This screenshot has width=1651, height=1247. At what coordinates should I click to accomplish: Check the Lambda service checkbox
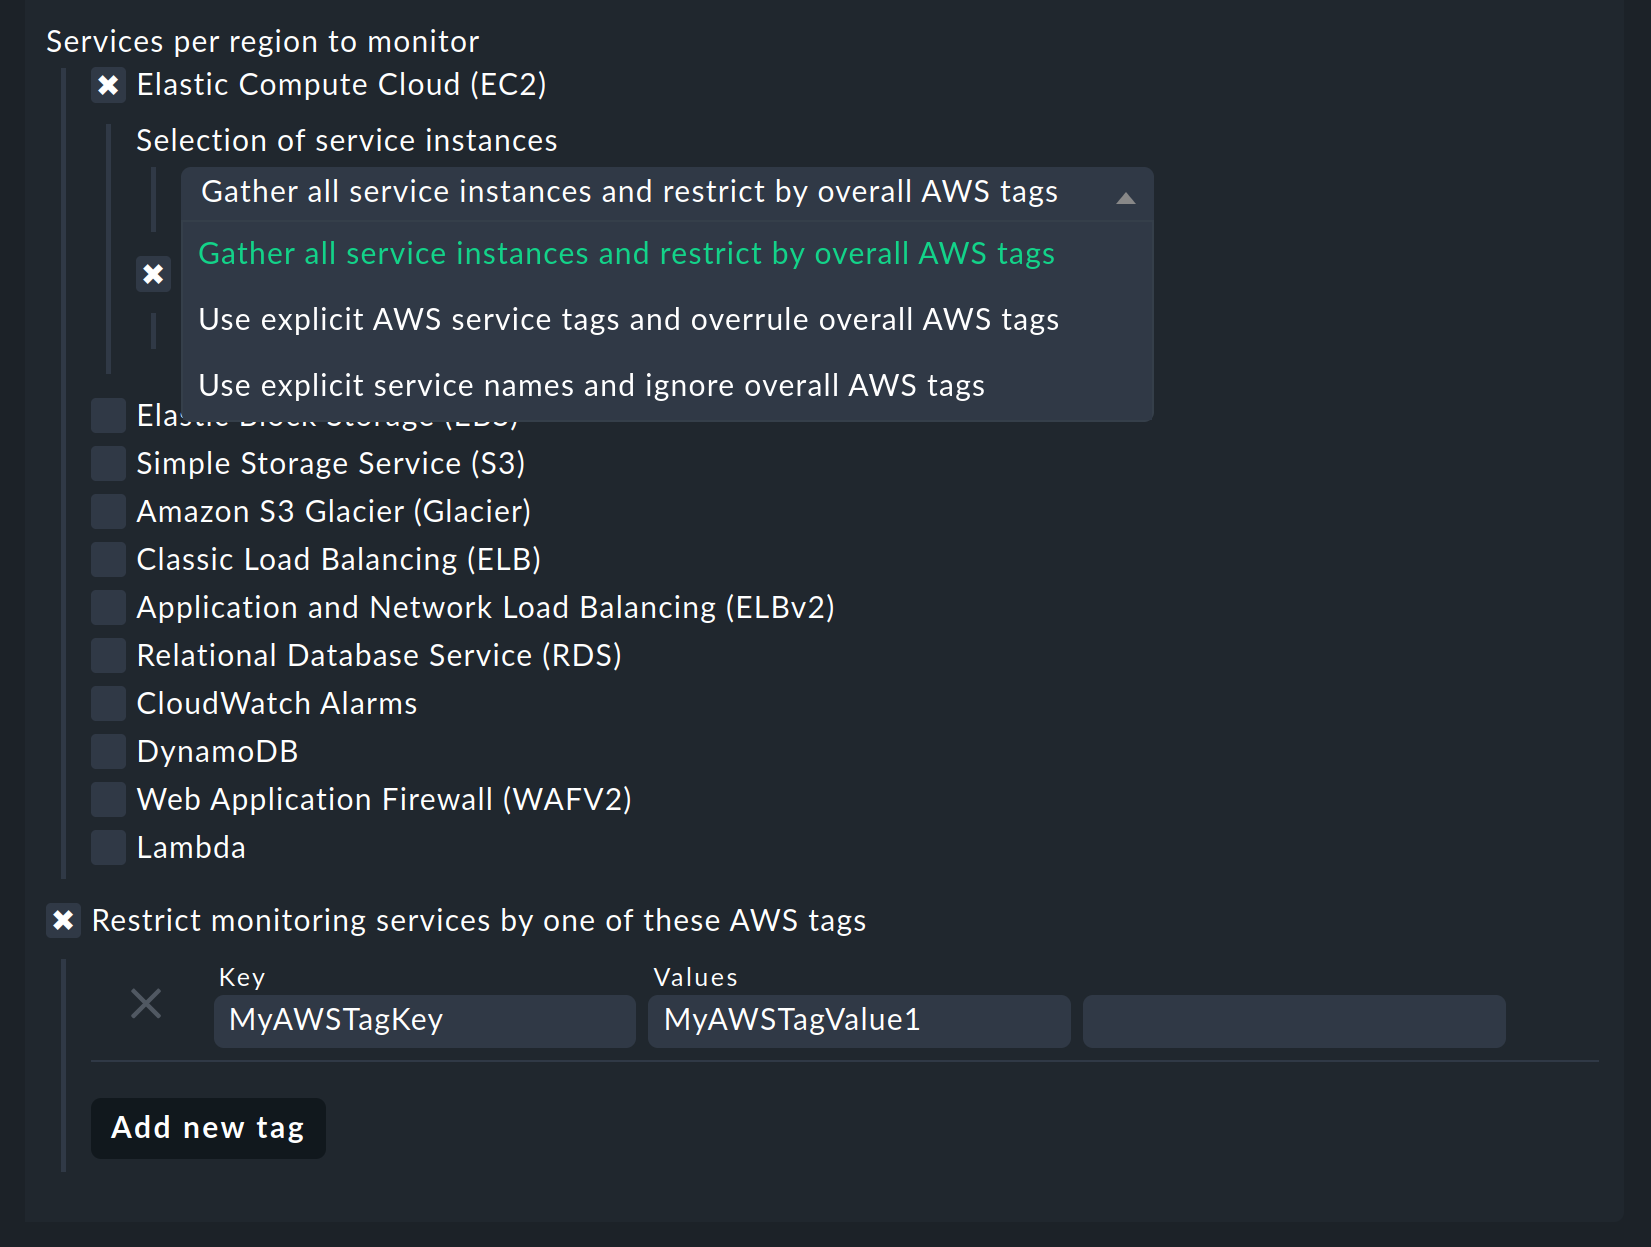pos(107,847)
